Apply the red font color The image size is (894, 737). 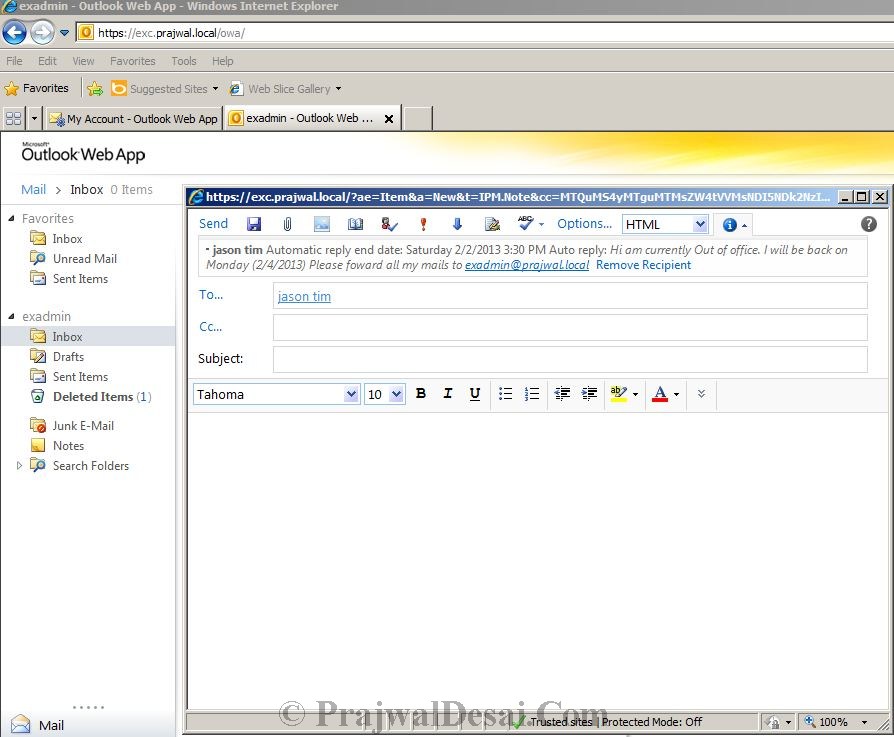[660, 394]
